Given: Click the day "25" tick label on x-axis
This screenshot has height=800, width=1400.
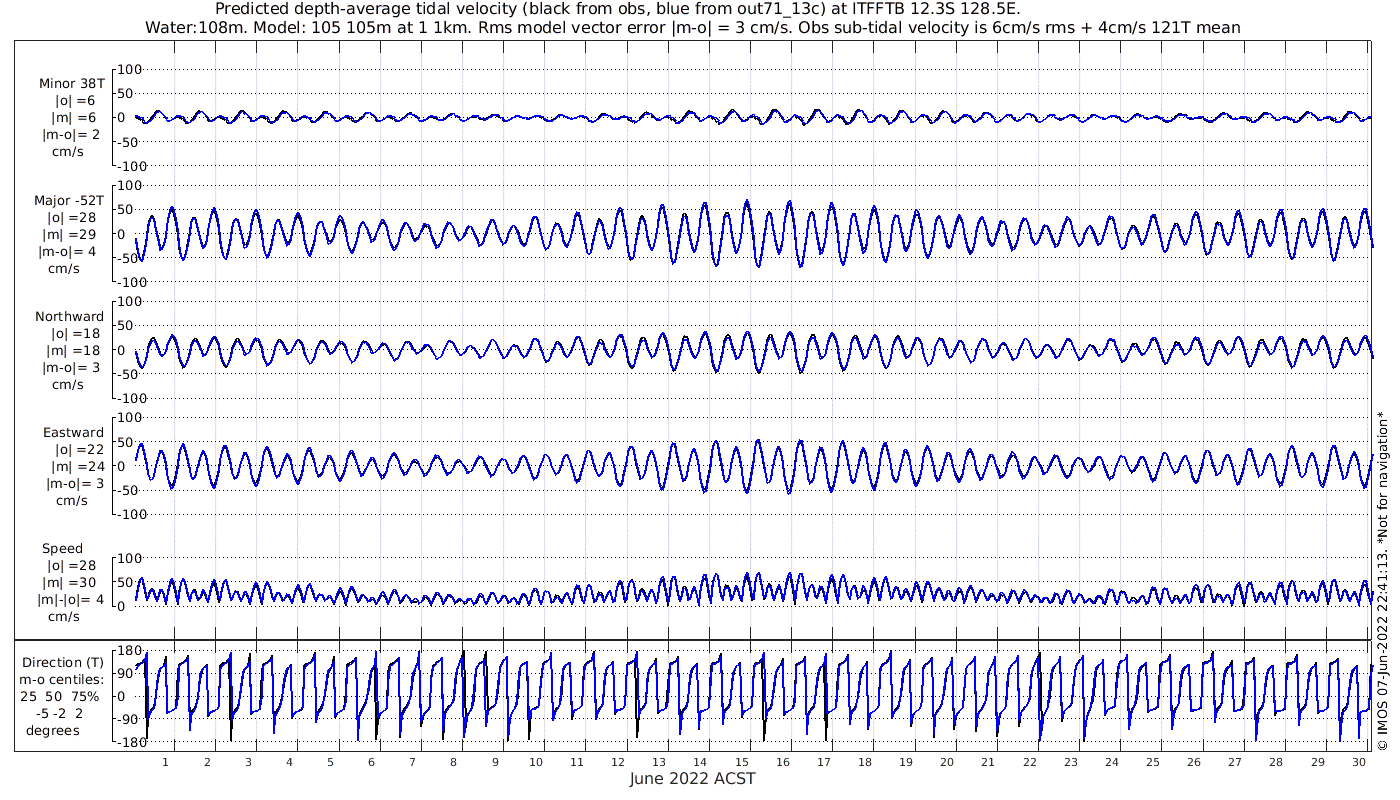Looking at the screenshot, I should point(1152,762).
